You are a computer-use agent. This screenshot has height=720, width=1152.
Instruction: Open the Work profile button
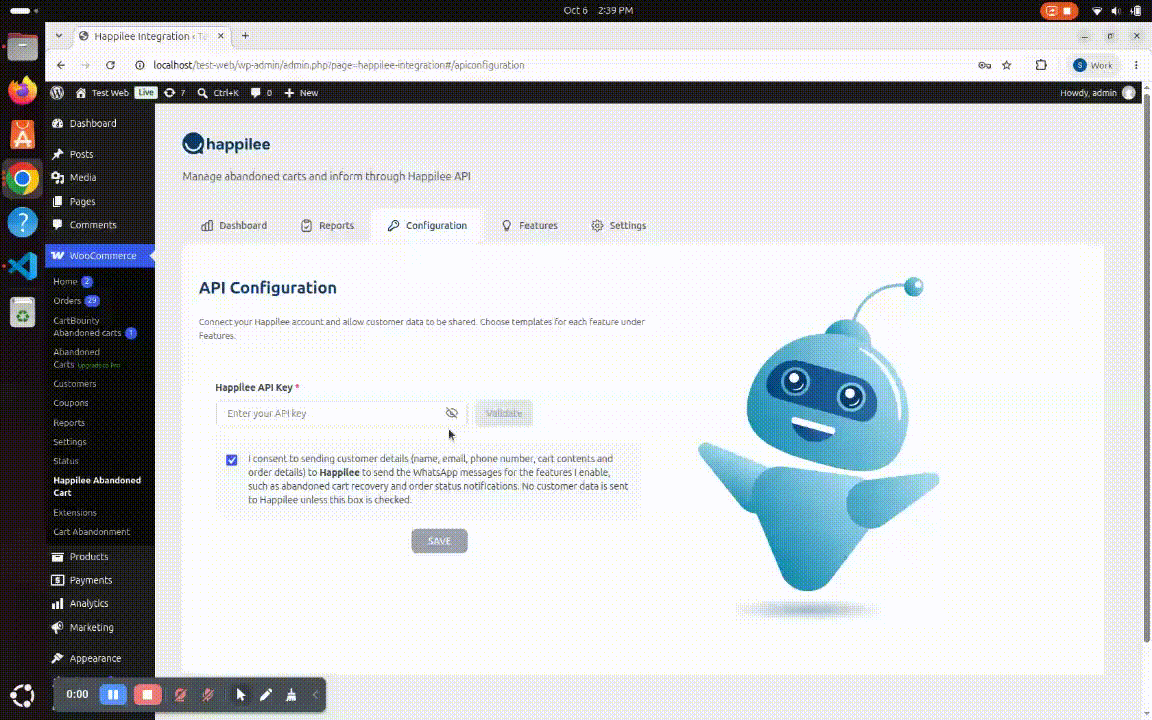tap(1093, 65)
